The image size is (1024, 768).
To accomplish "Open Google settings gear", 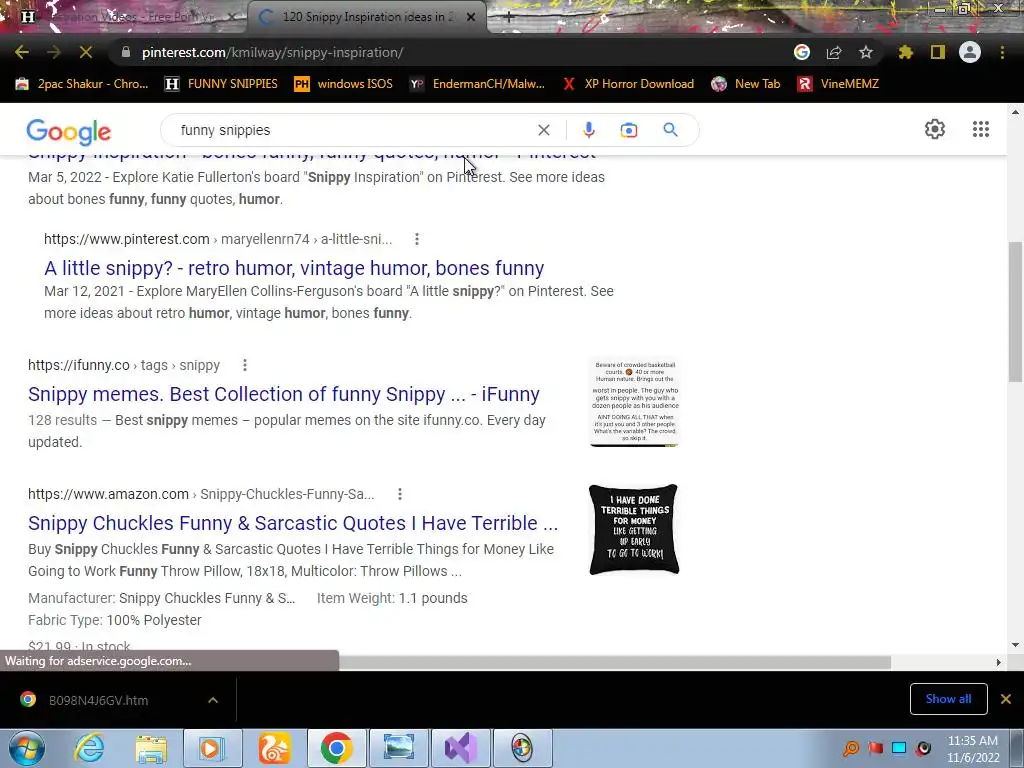I will click(x=935, y=129).
